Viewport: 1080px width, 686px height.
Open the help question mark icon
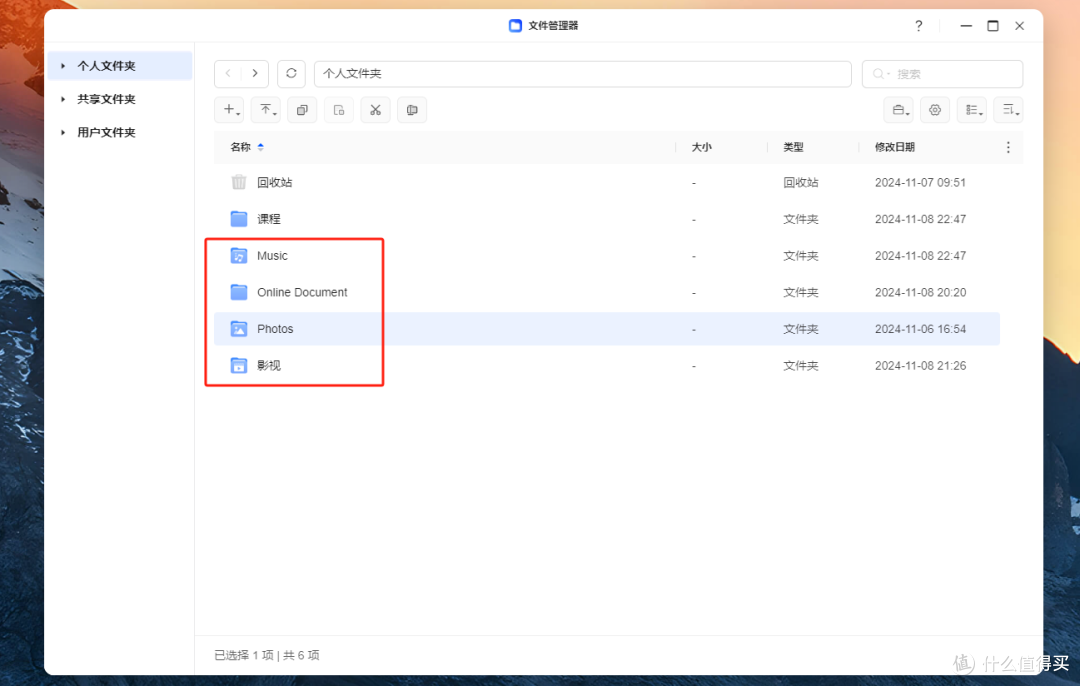[918, 25]
